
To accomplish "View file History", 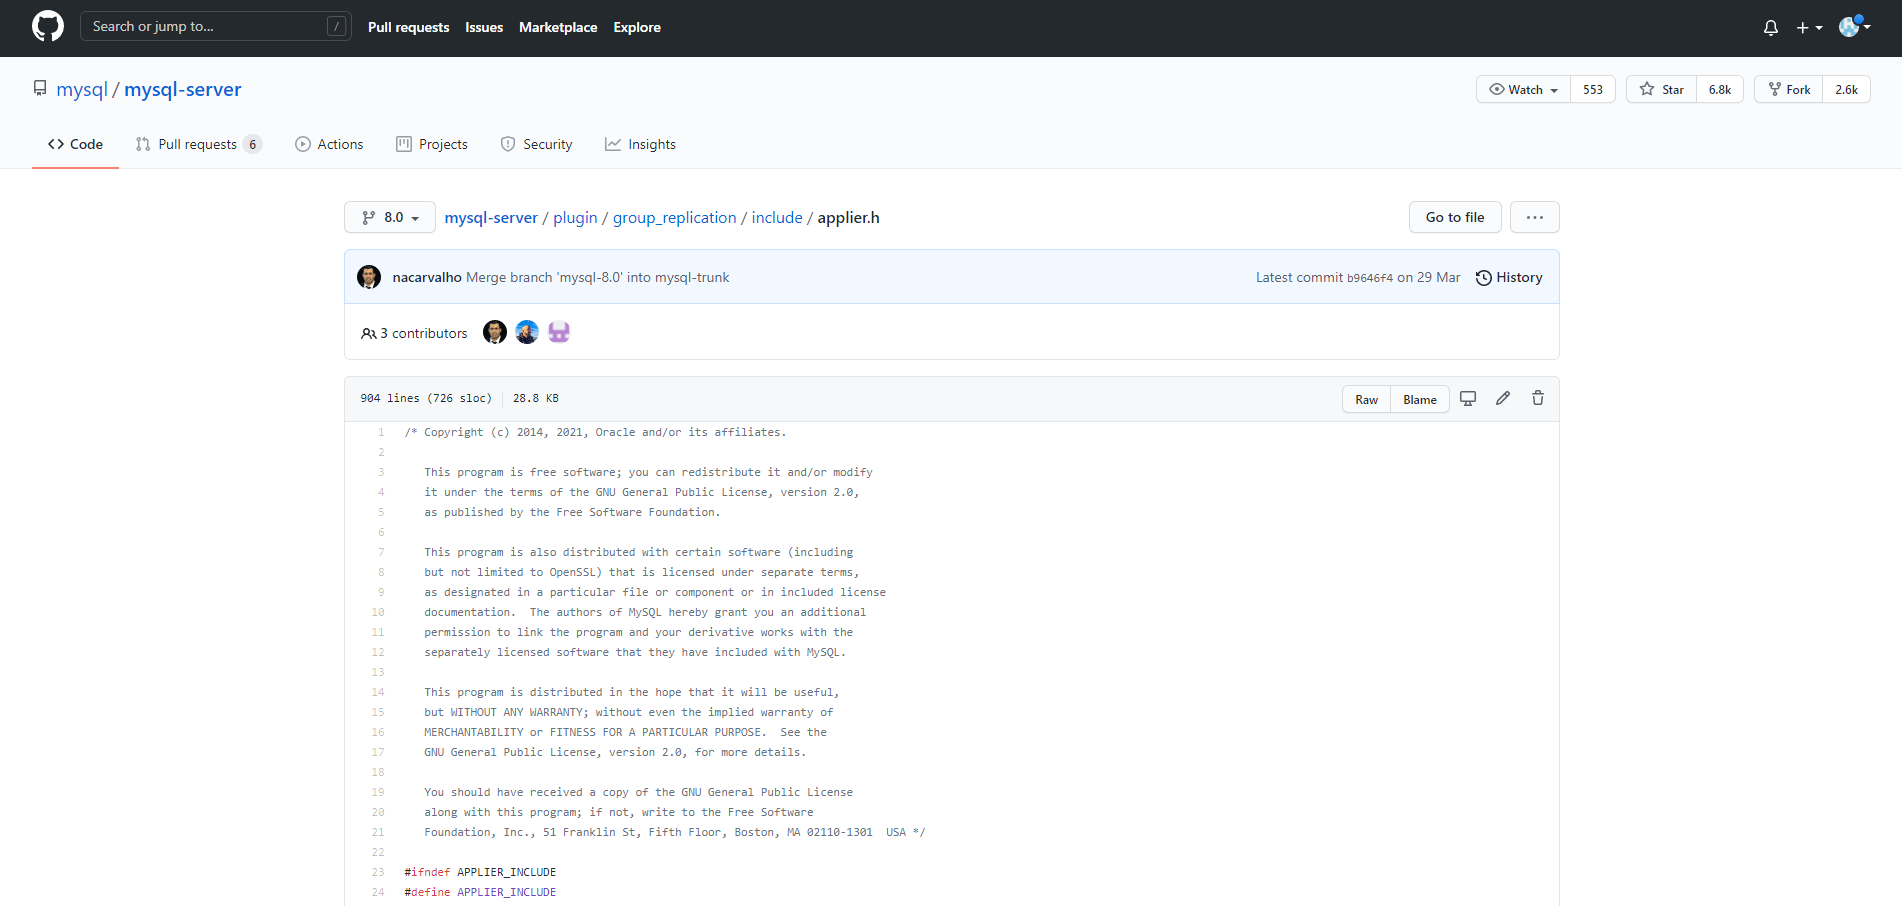I will [x=1509, y=277].
